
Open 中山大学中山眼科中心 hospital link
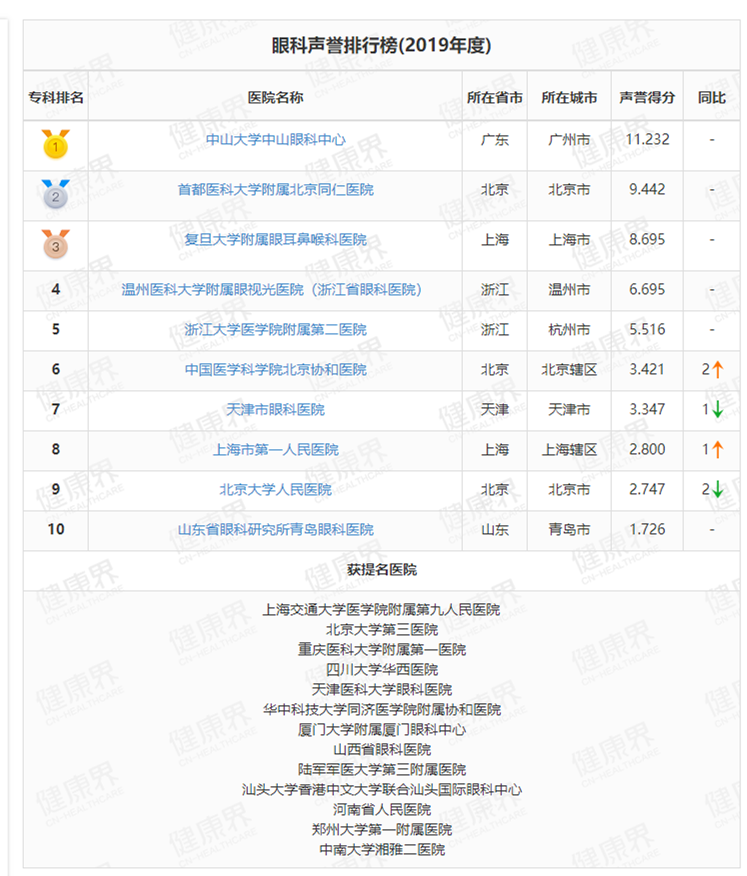[275, 140]
